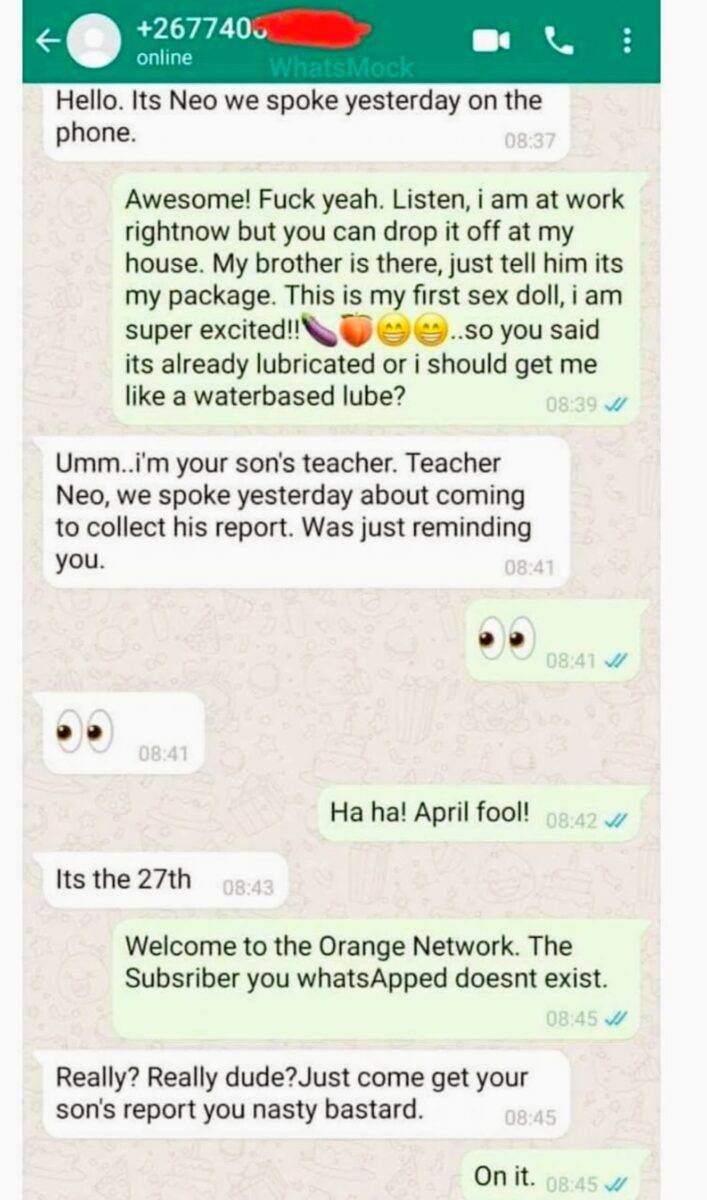Select the 'Hello. Its Neo' message
The width and height of the screenshot is (707, 1200).
[x=306, y=121]
